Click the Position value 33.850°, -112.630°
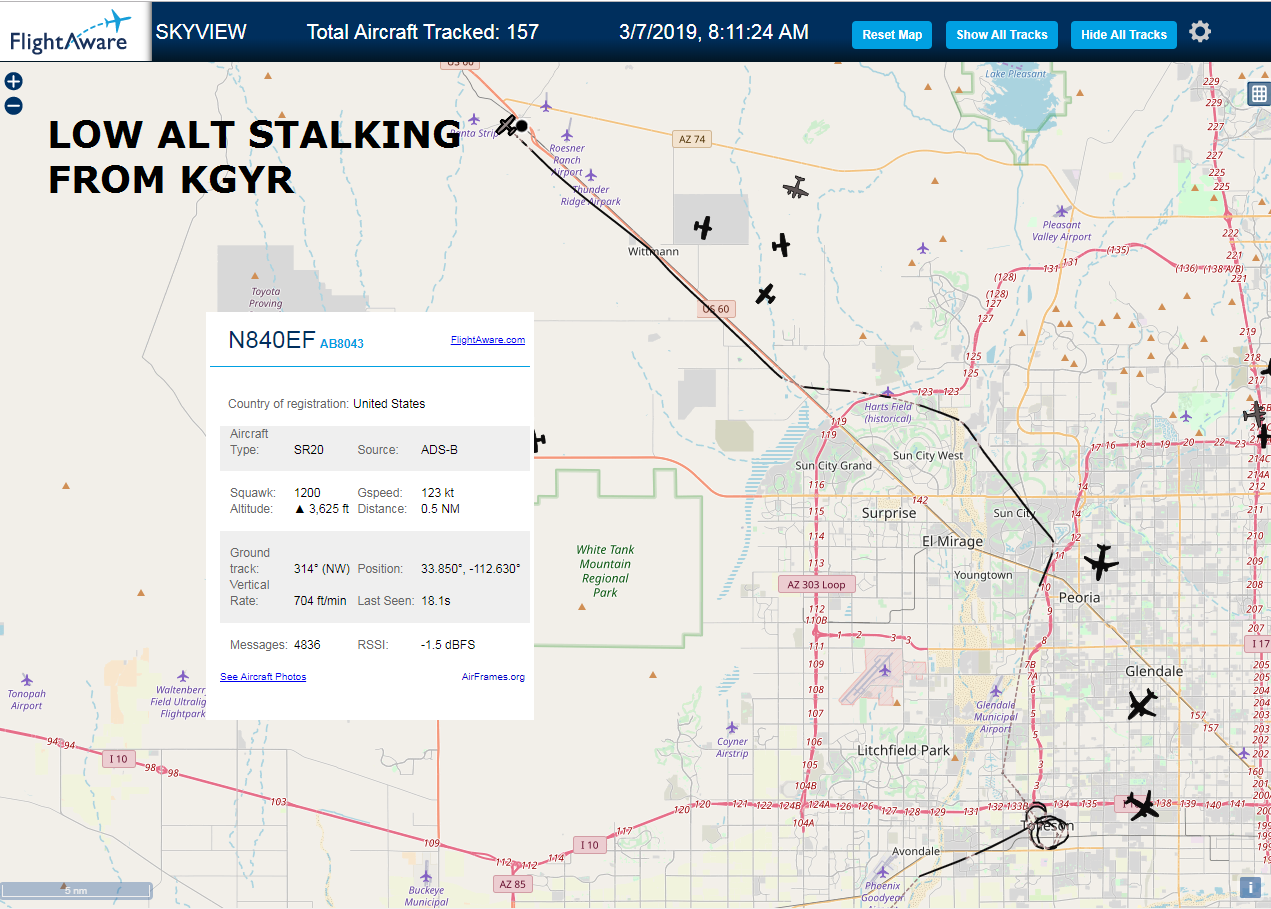The height and width of the screenshot is (909, 1271). click(x=470, y=569)
